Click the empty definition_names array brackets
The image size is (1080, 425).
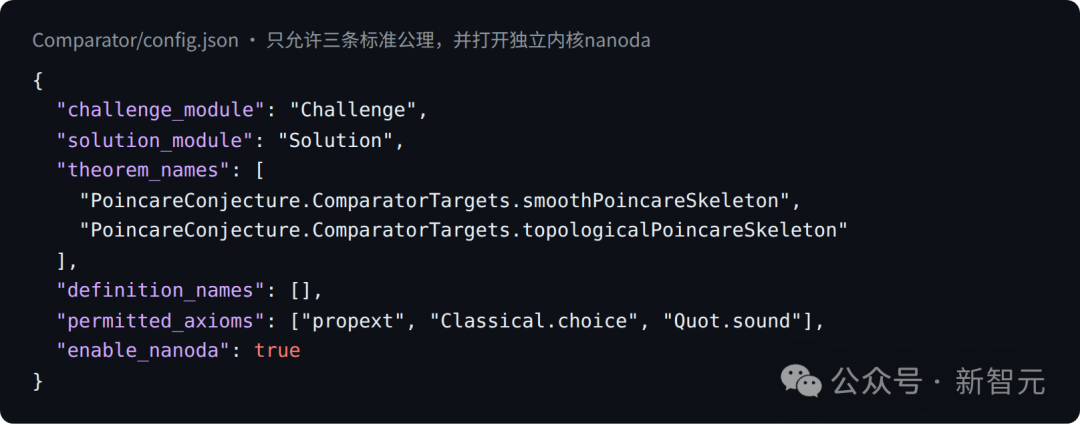click(300, 291)
